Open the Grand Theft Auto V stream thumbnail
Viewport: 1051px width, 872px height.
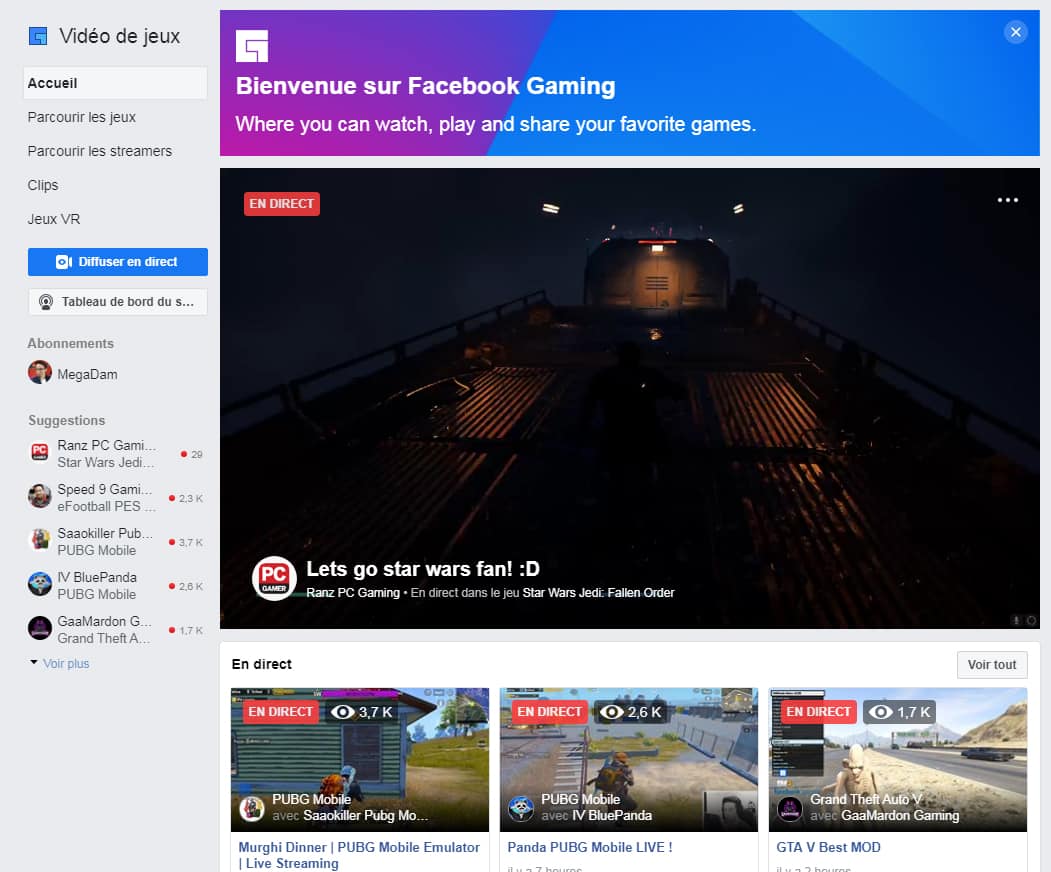[898, 759]
